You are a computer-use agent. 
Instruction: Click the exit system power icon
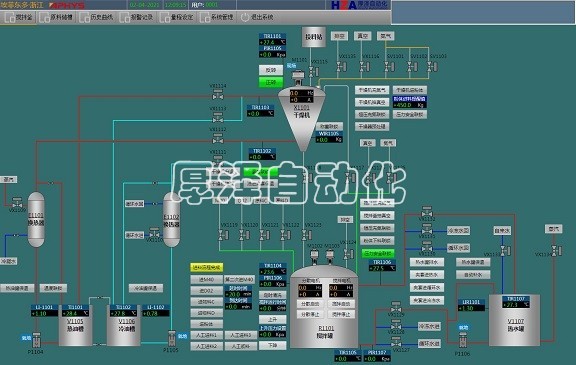coord(245,17)
